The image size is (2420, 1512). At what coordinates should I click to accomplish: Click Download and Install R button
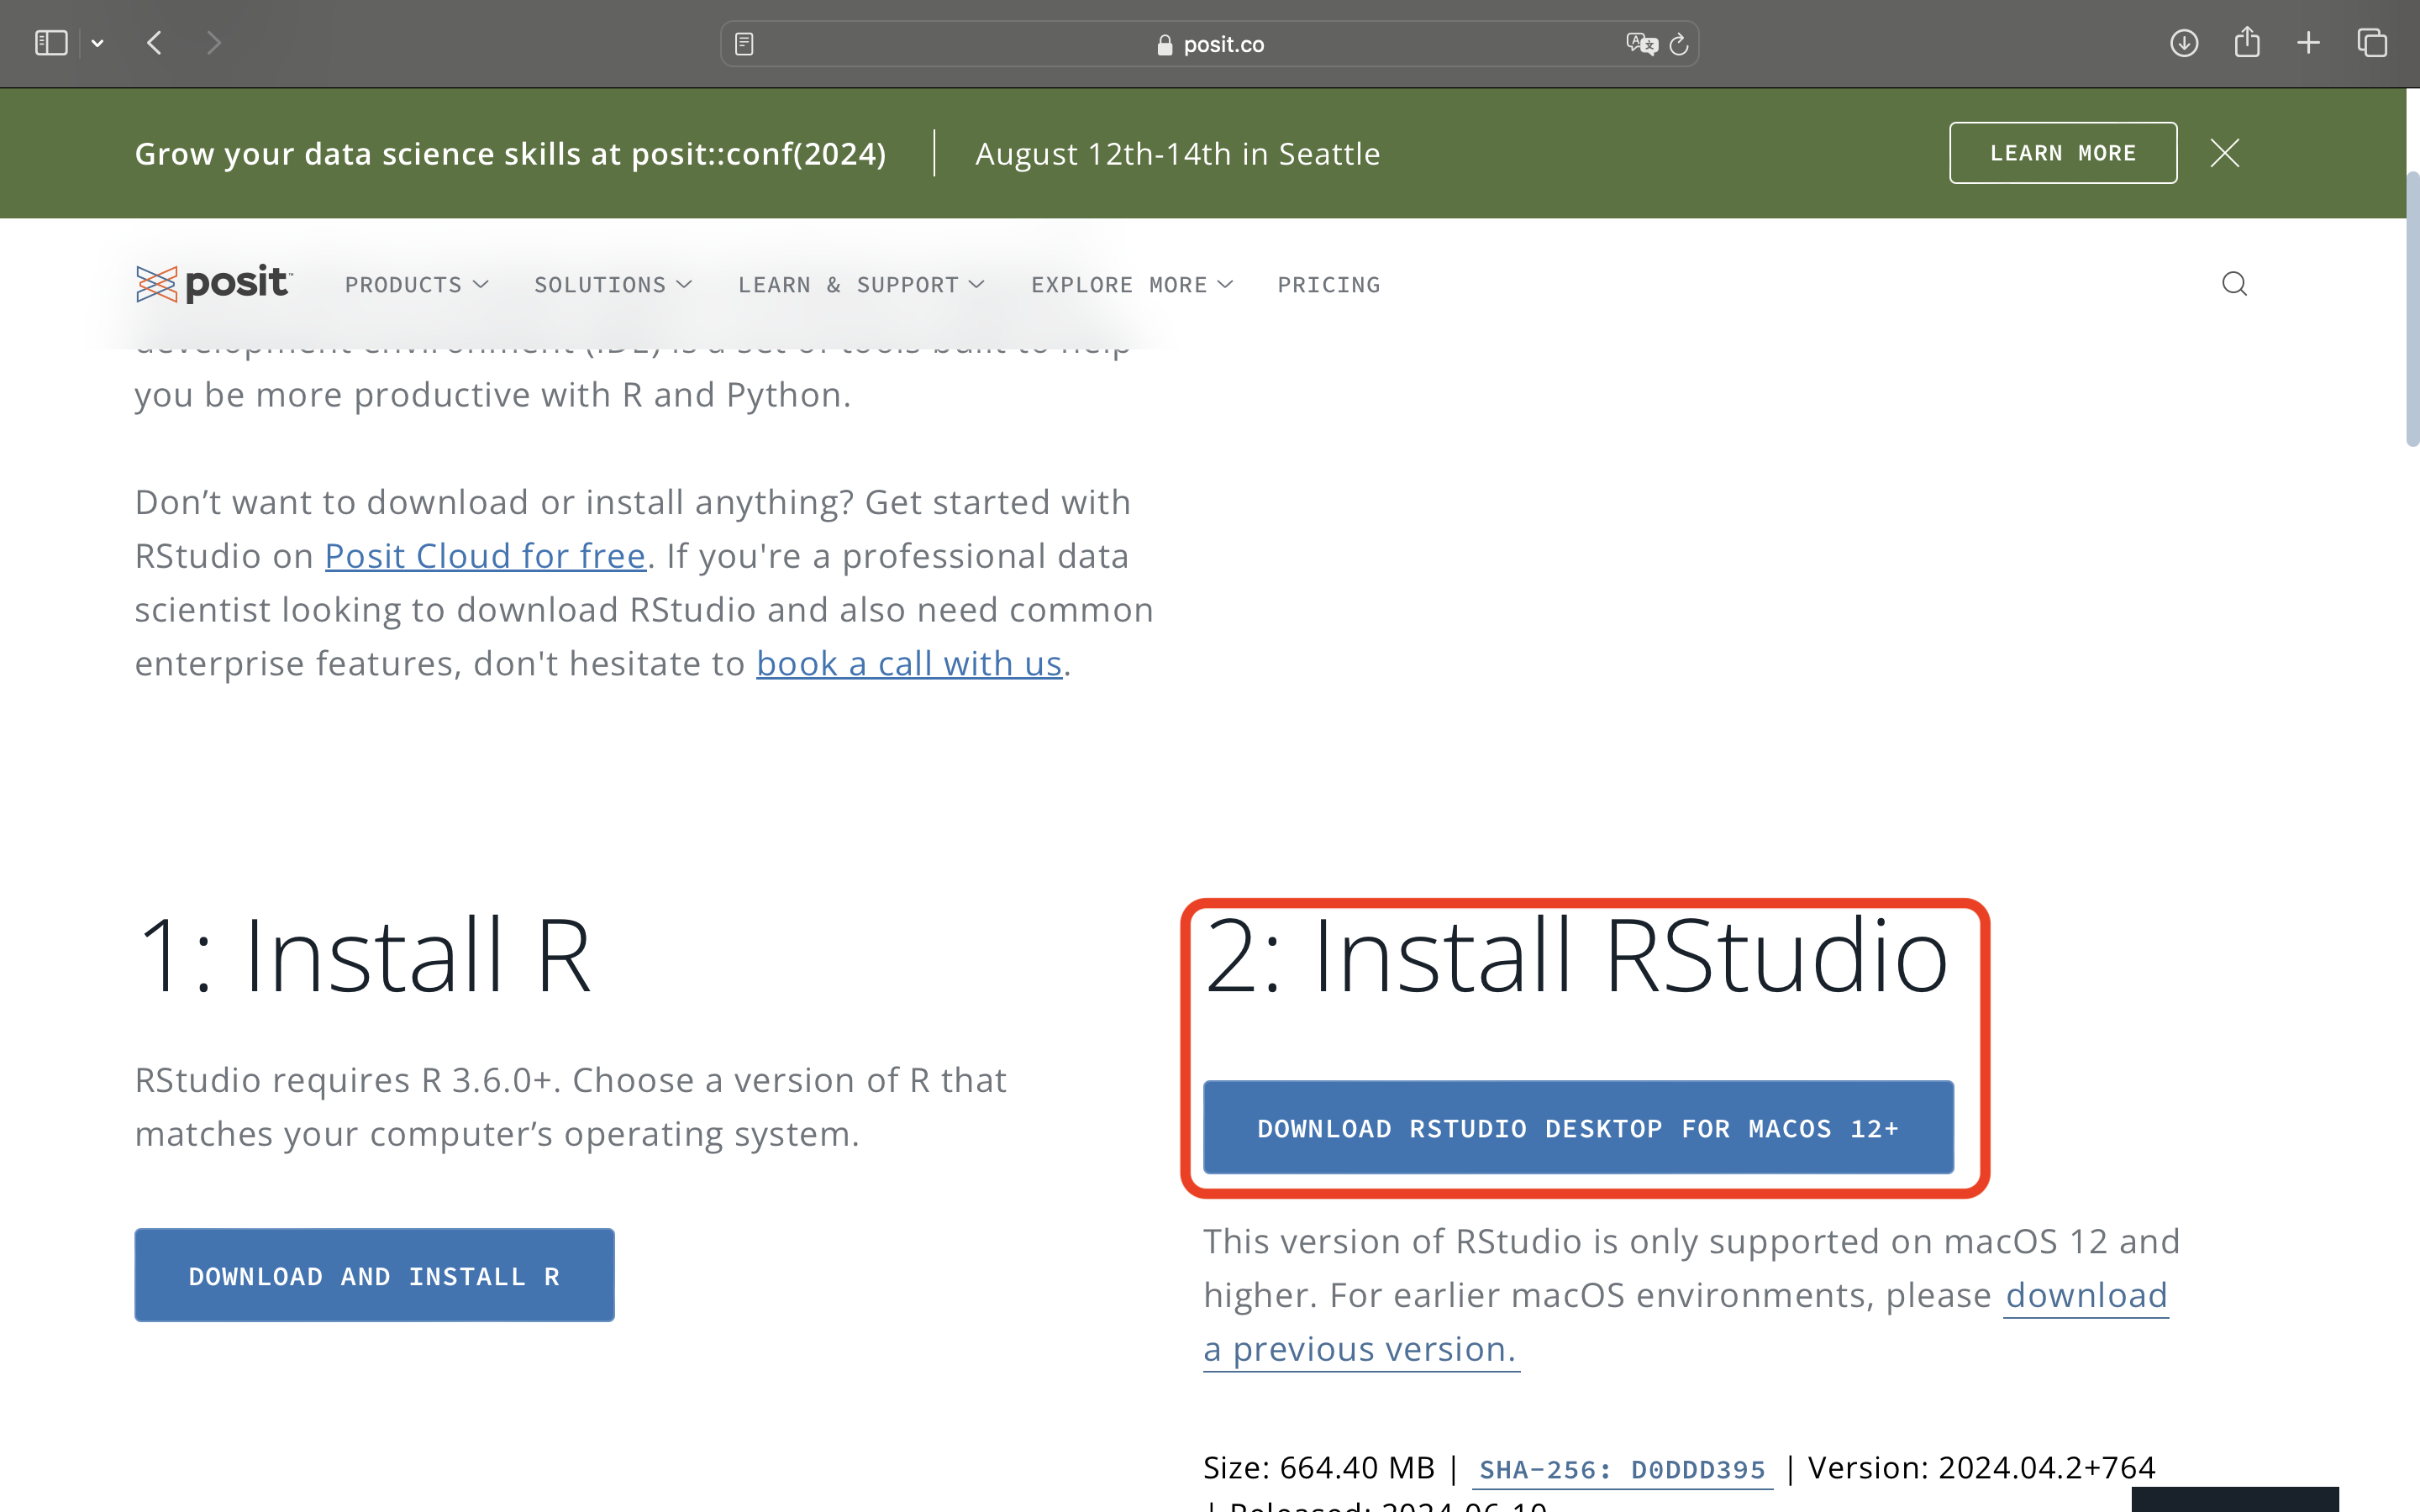click(374, 1276)
